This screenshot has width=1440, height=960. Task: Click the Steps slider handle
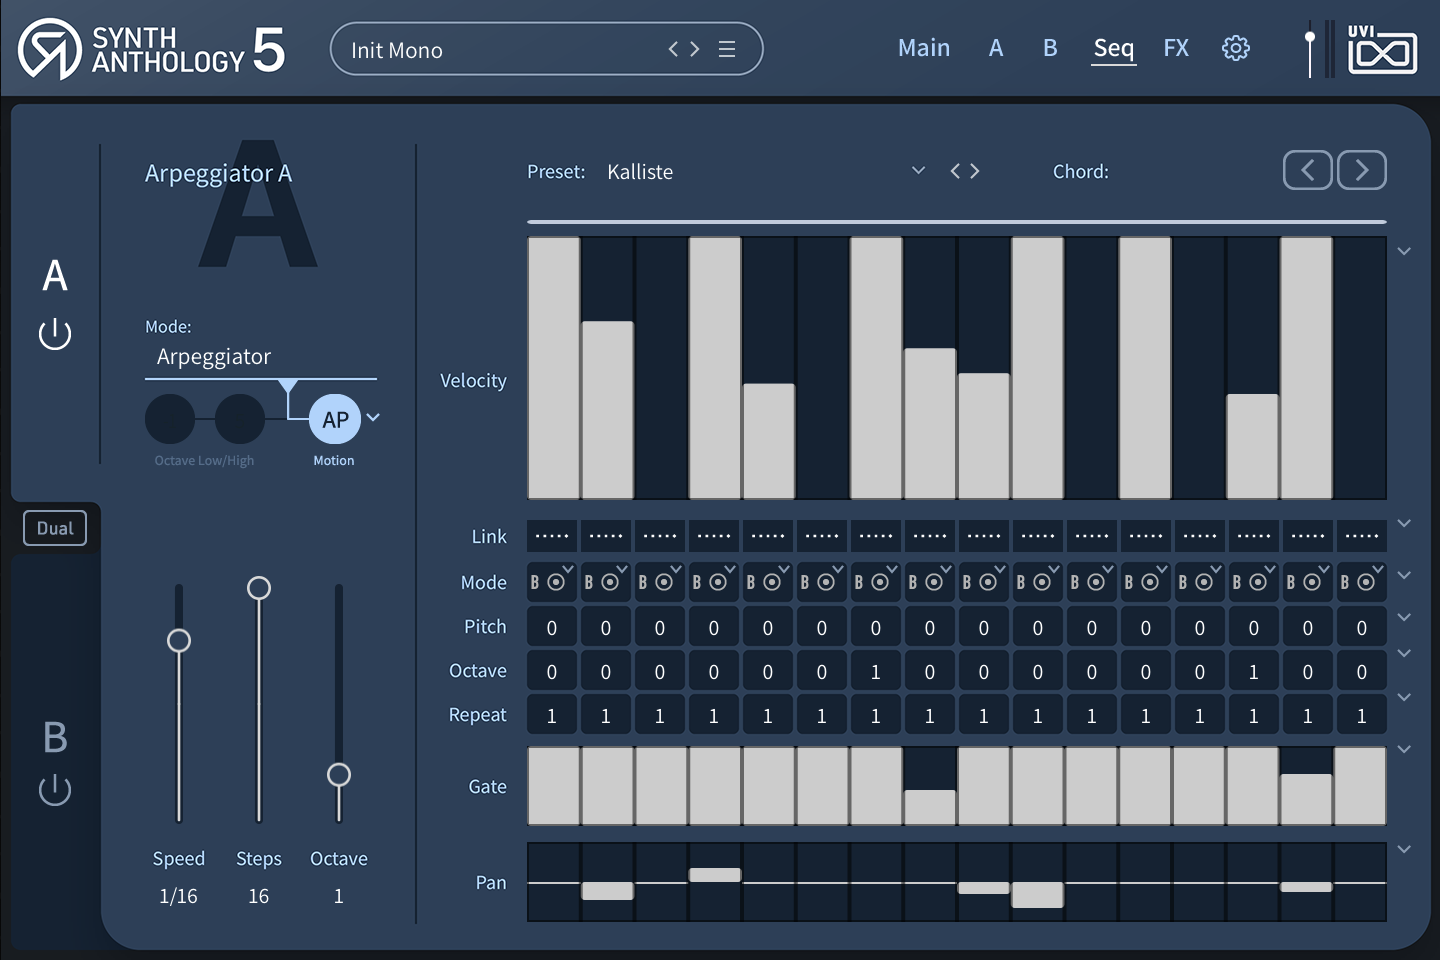(x=259, y=588)
